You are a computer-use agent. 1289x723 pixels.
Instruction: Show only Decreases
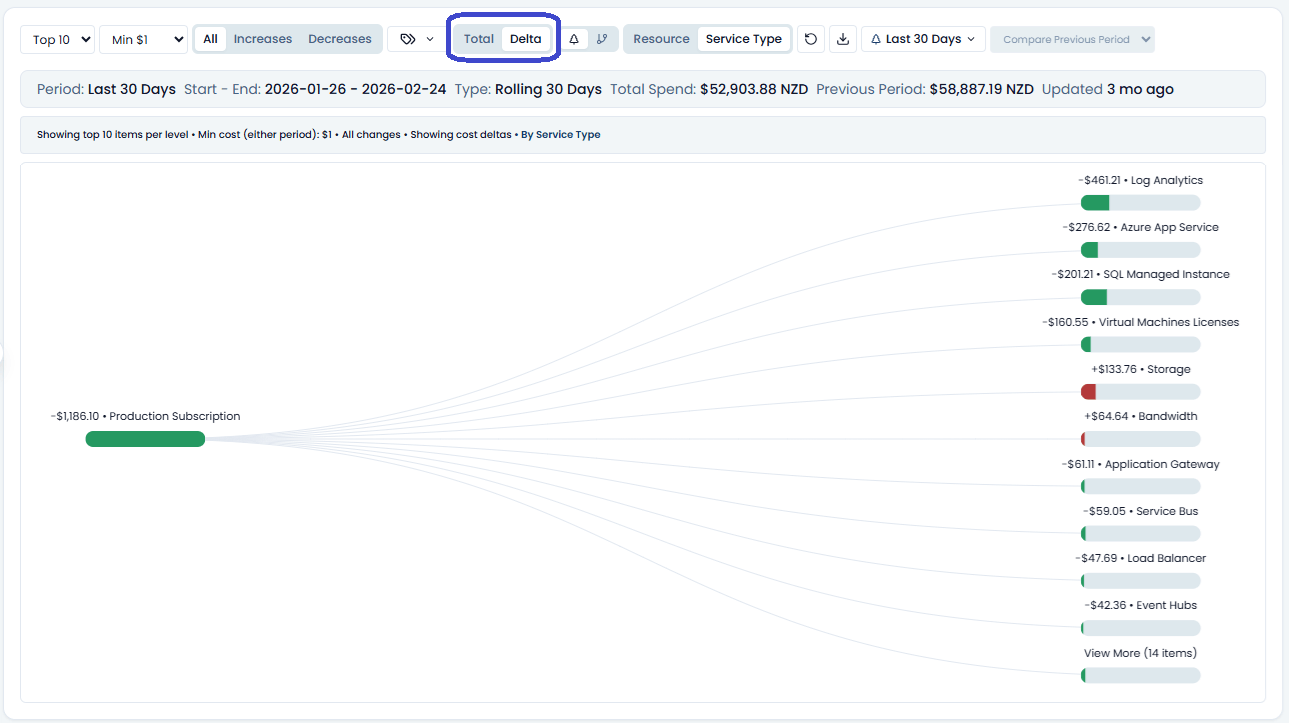[340, 39]
